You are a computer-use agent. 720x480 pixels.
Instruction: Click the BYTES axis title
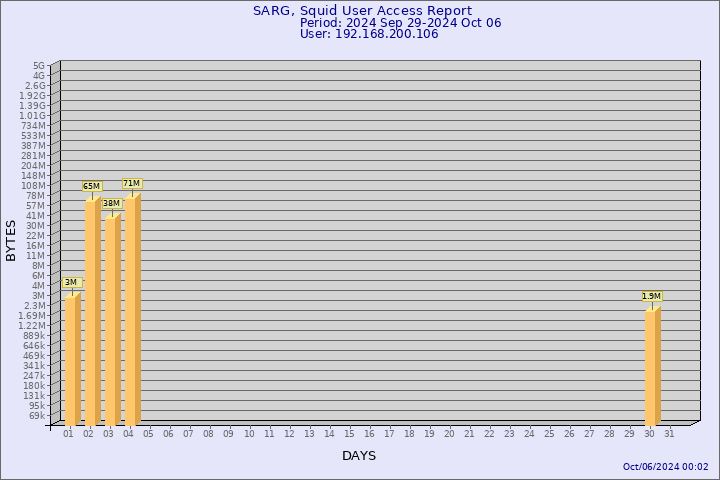(11, 240)
